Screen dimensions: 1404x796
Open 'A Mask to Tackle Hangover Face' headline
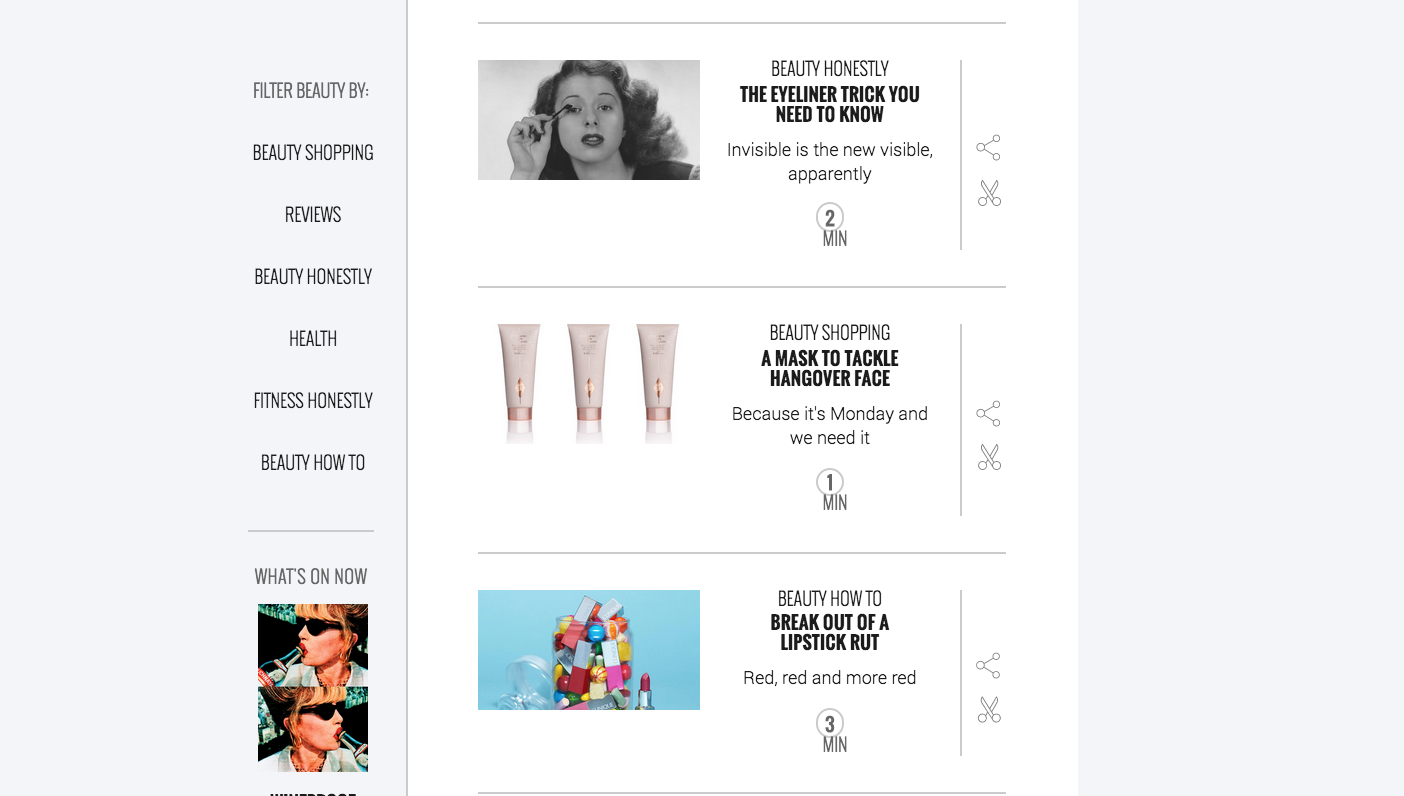pos(830,368)
